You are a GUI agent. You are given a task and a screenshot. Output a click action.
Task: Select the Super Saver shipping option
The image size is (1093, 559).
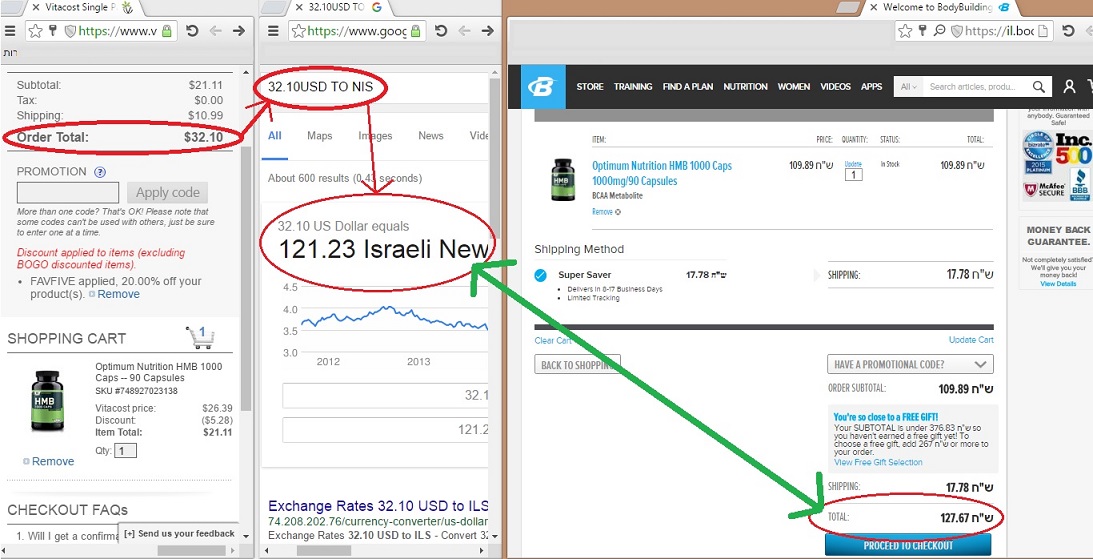click(541, 275)
